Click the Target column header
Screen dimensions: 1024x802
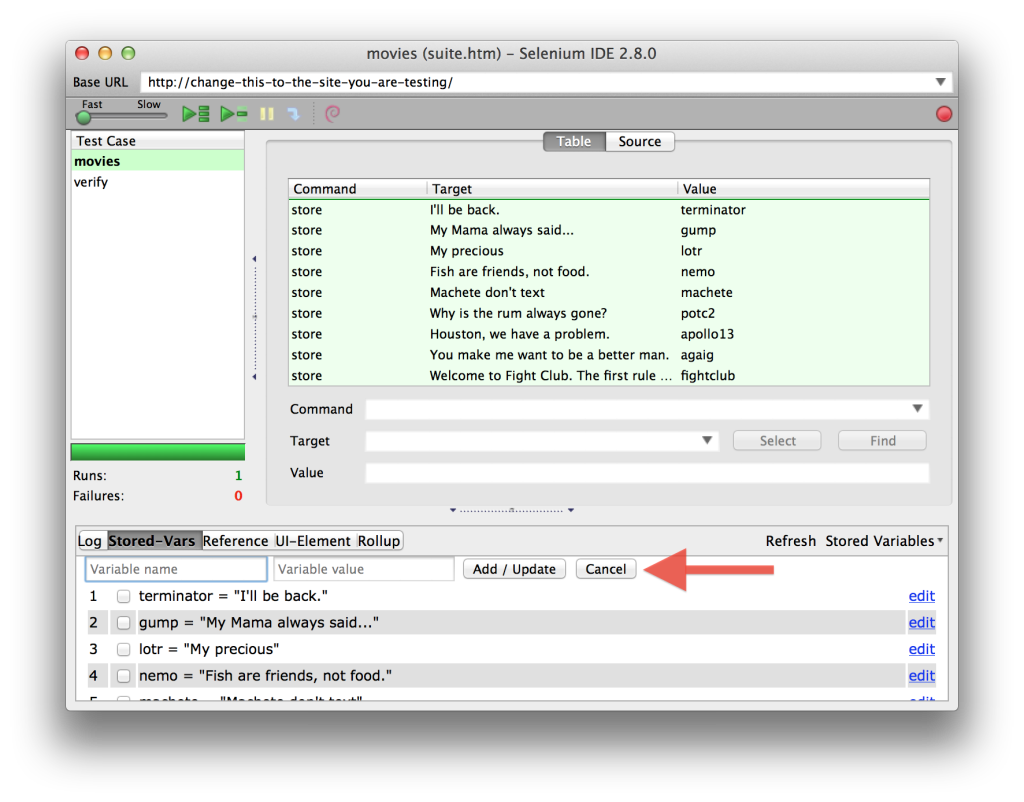coord(552,189)
